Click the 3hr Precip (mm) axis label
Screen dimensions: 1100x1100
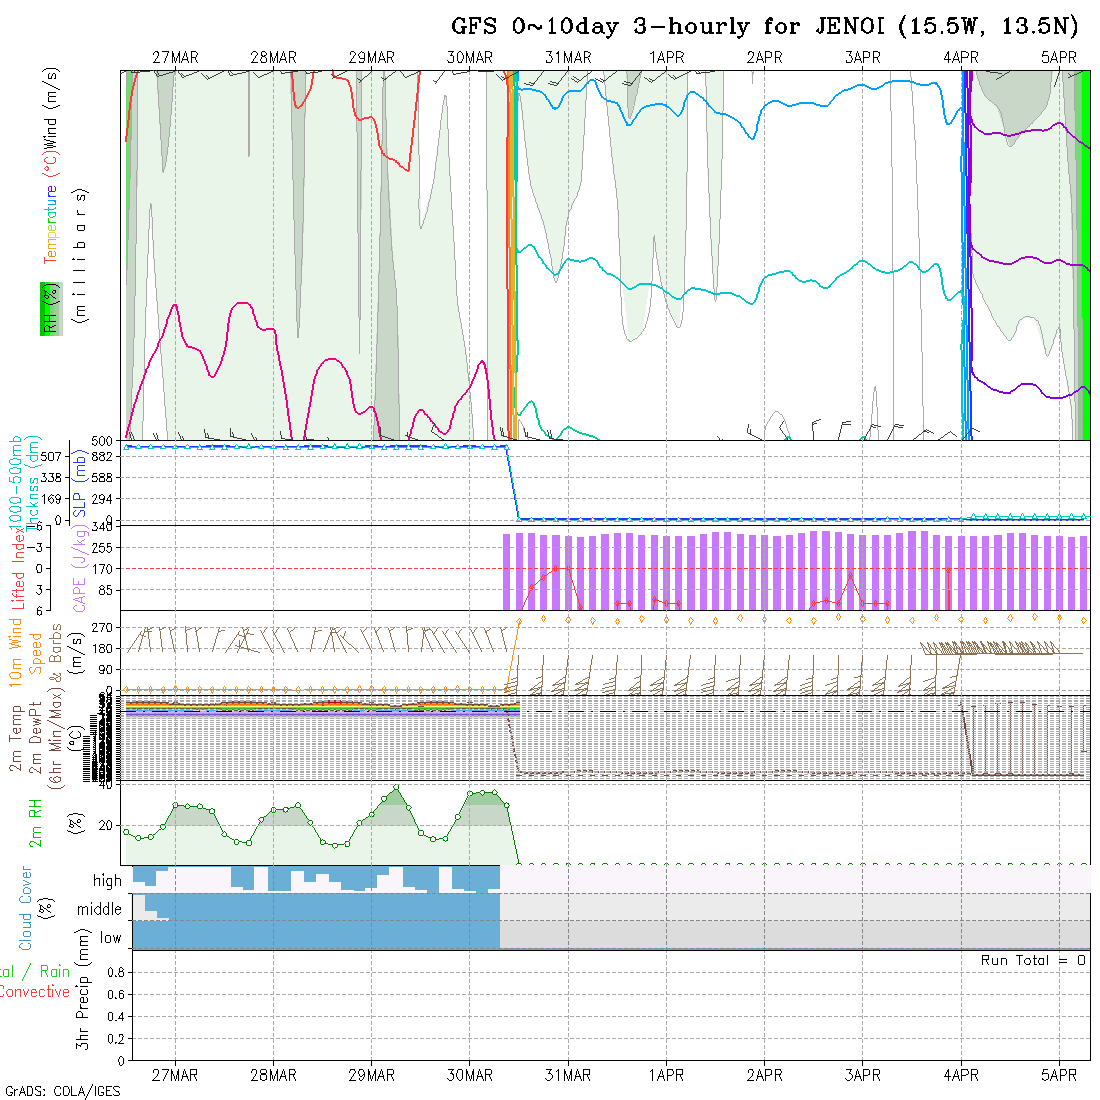pos(87,1004)
